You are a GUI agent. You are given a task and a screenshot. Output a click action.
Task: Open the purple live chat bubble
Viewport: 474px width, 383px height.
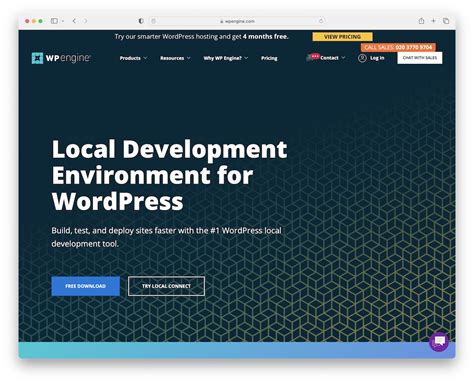click(x=439, y=341)
